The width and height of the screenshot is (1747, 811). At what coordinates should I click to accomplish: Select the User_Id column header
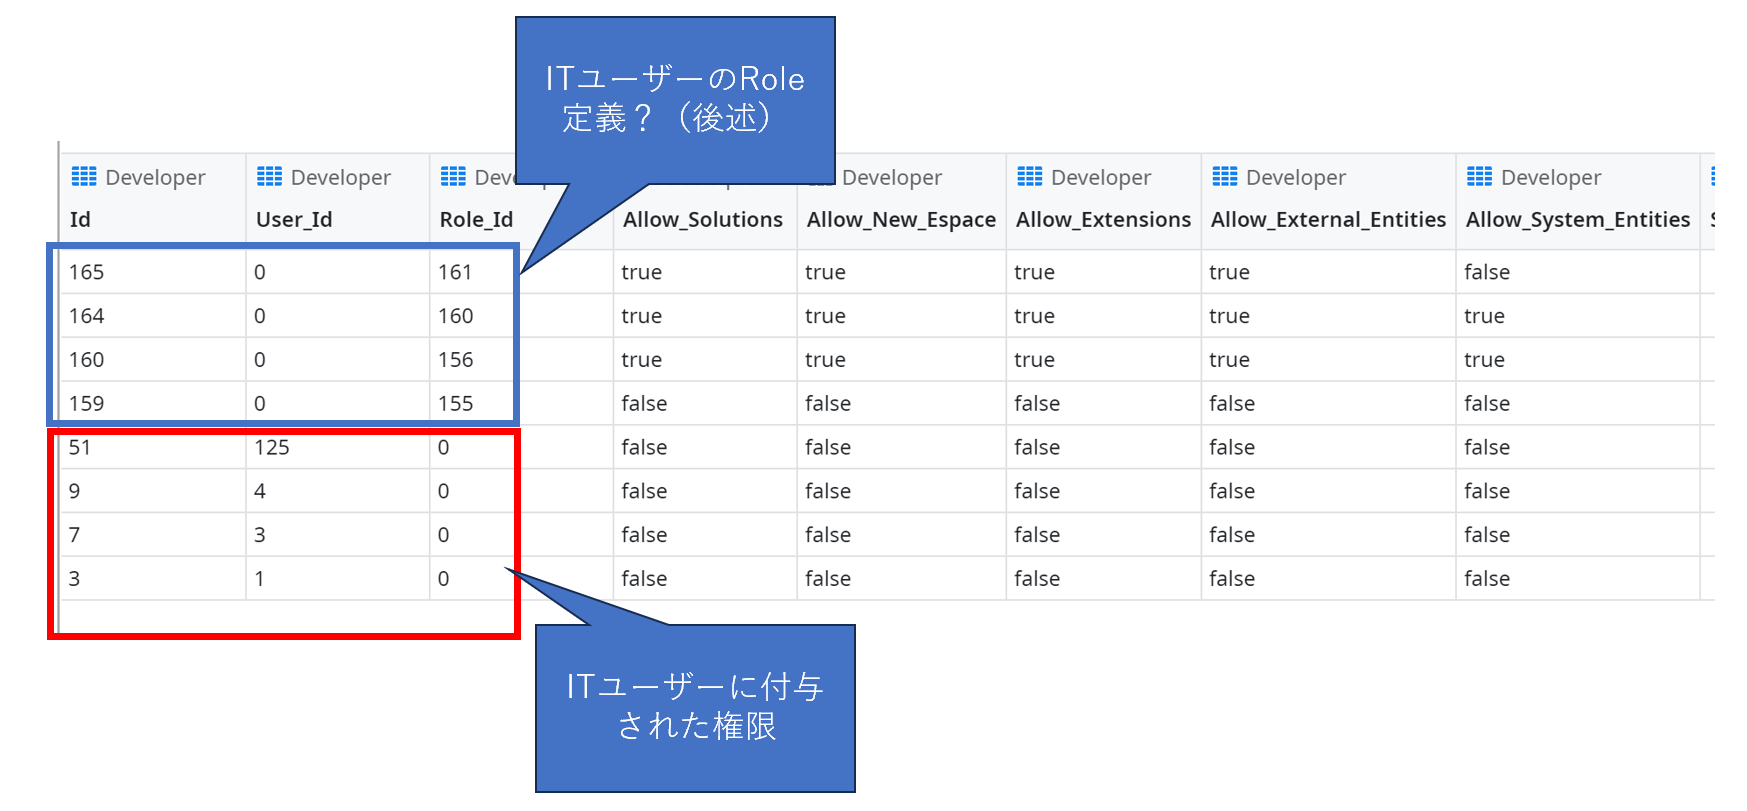pos(294,220)
